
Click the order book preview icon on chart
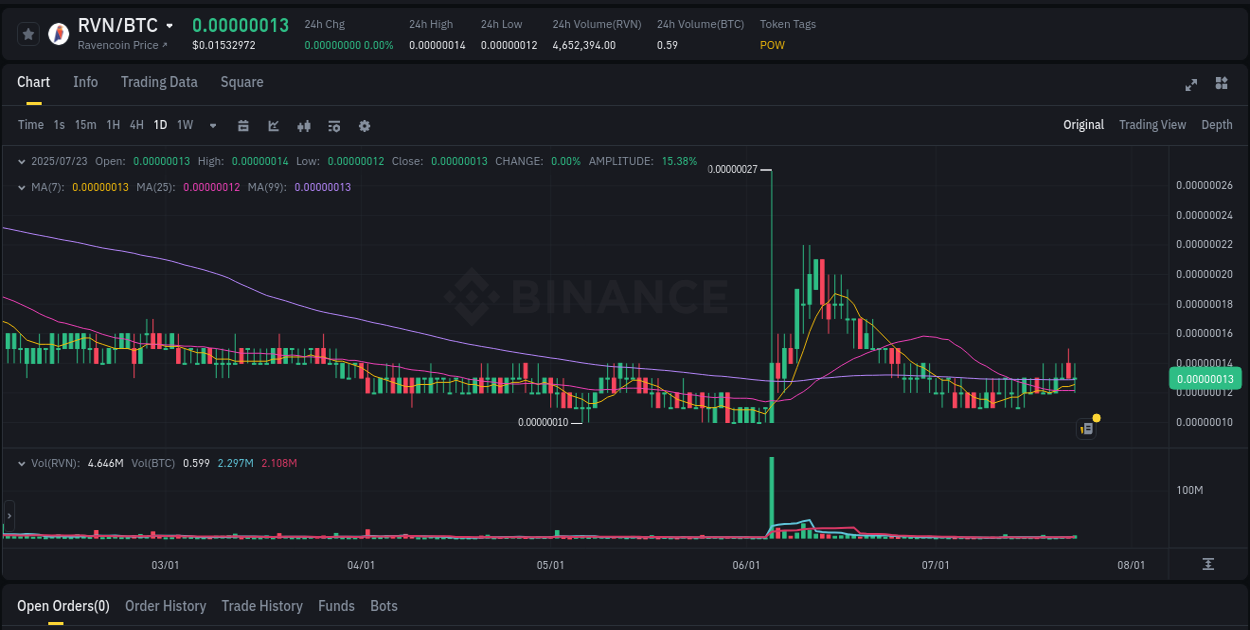(1086, 428)
